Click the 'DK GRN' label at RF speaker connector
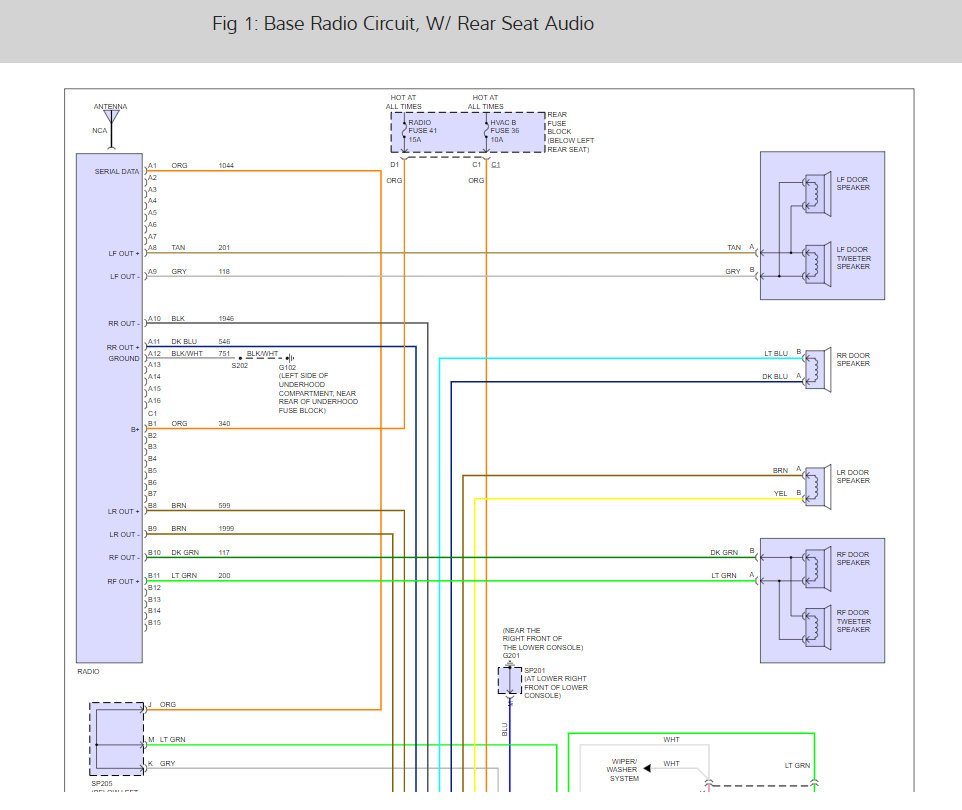 point(724,552)
